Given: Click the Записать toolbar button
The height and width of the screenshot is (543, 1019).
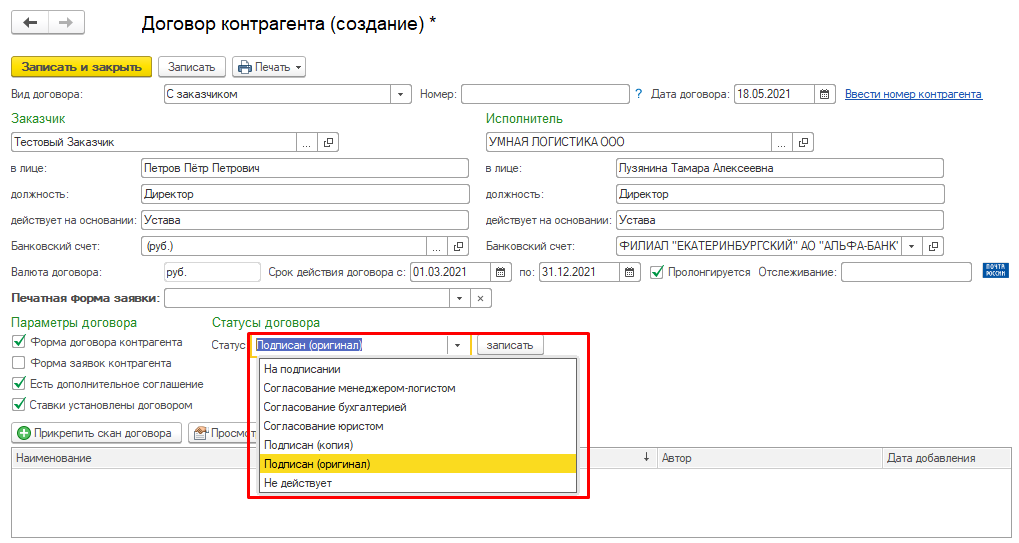Looking at the screenshot, I should click(192, 67).
